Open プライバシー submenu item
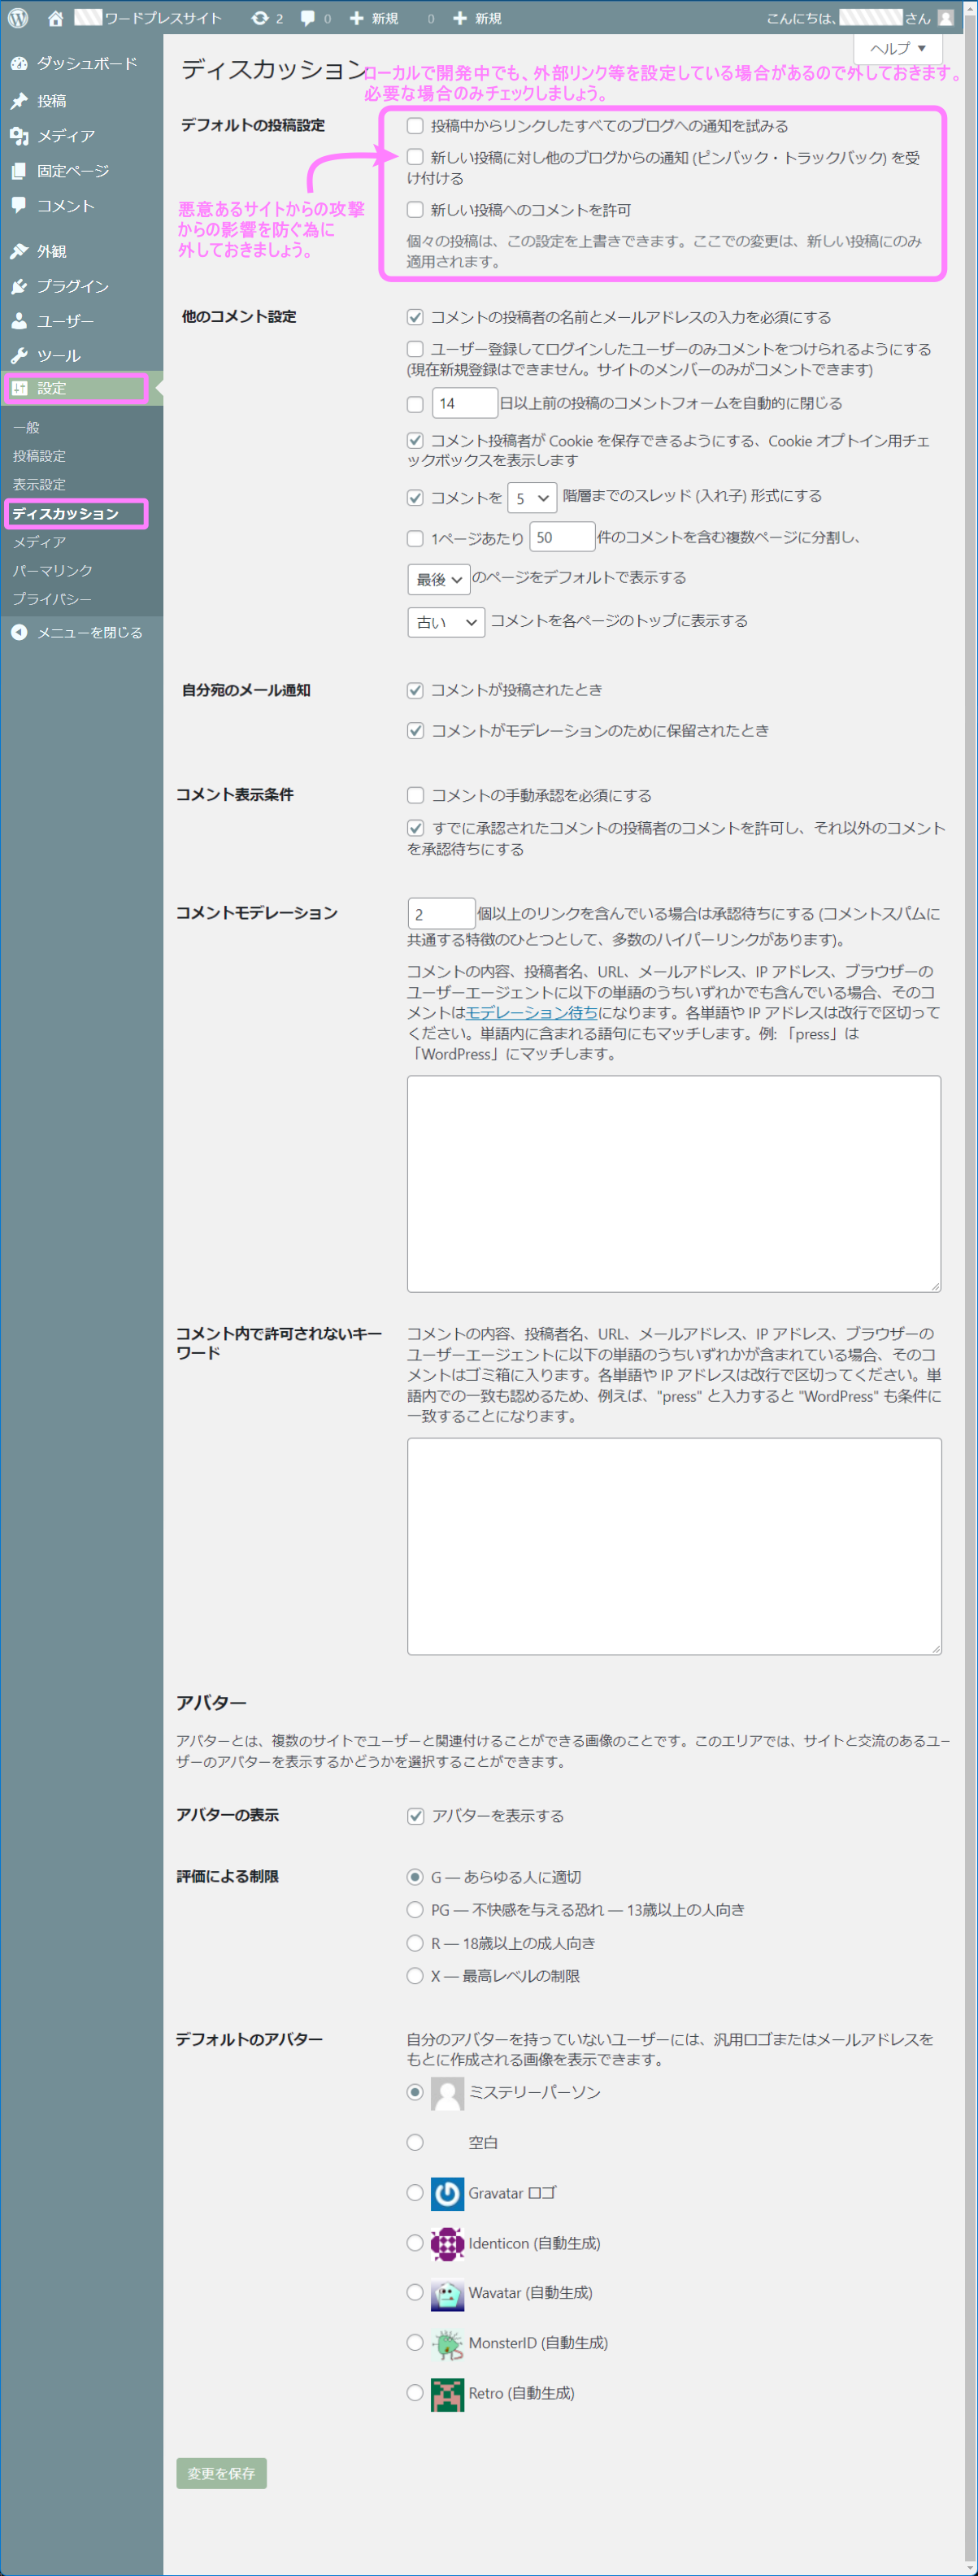The height and width of the screenshot is (2576, 978). pyautogui.click(x=52, y=599)
